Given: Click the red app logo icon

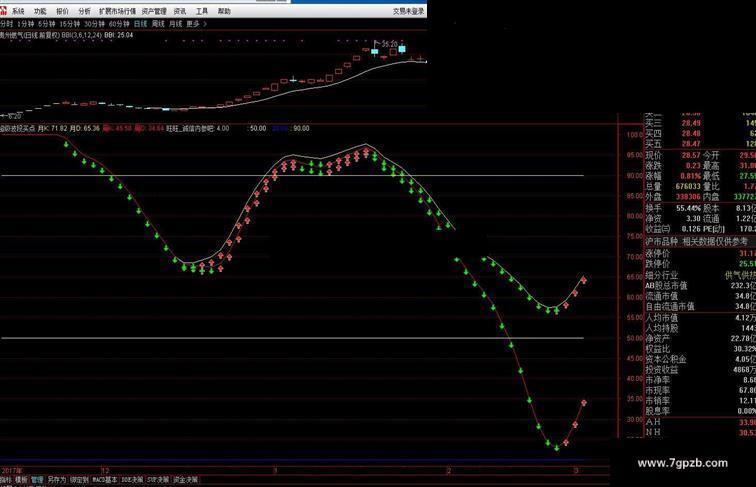Looking at the screenshot, I should tap(3, 11).
